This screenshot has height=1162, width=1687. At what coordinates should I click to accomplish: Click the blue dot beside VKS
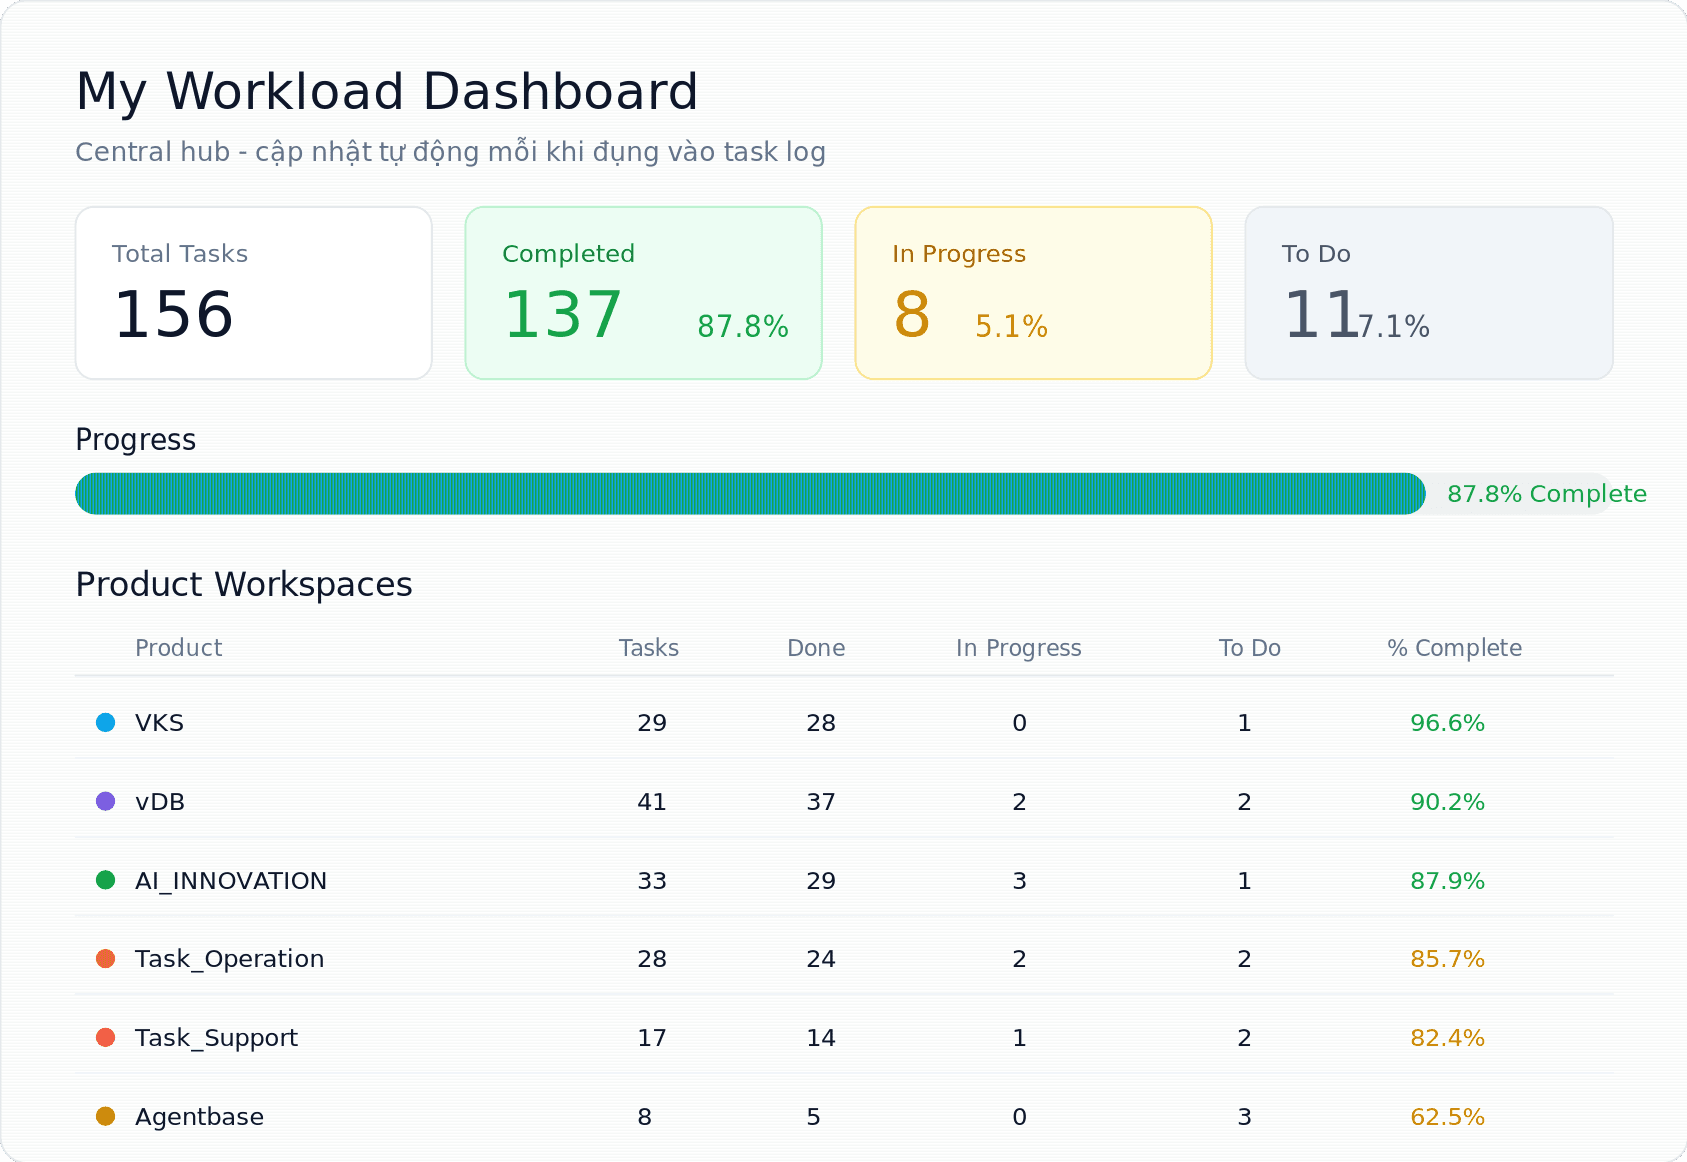(x=105, y=722)
